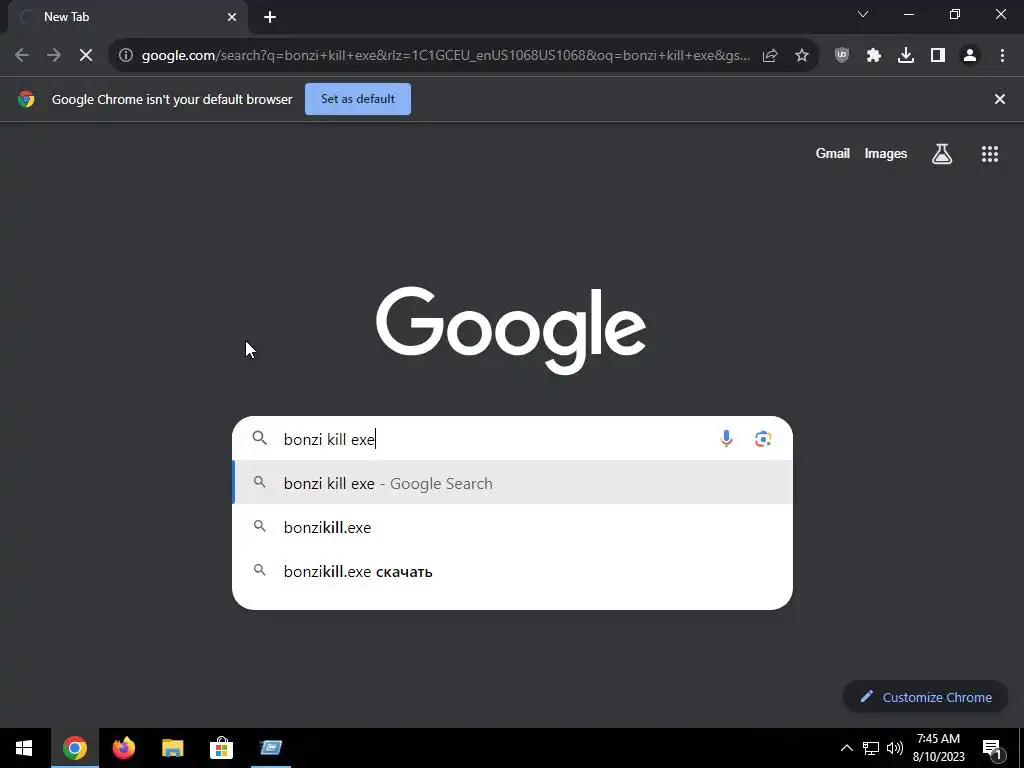Open the Extensions puzzle icon
Screen dimensions: 1024x768
pyautogui.click(x=874, y=56)
